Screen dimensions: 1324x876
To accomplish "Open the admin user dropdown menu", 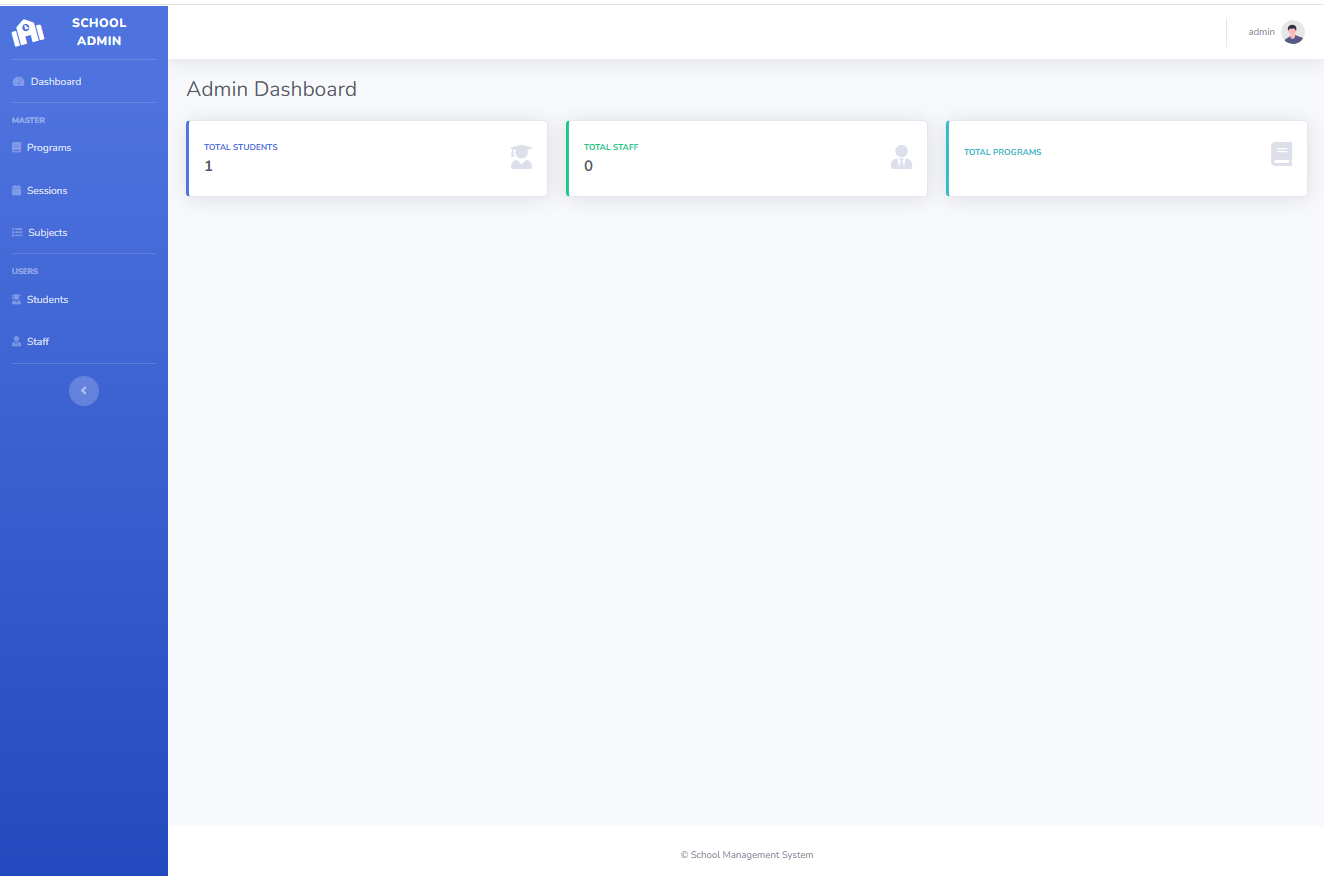I will [x=1261, y=32].
